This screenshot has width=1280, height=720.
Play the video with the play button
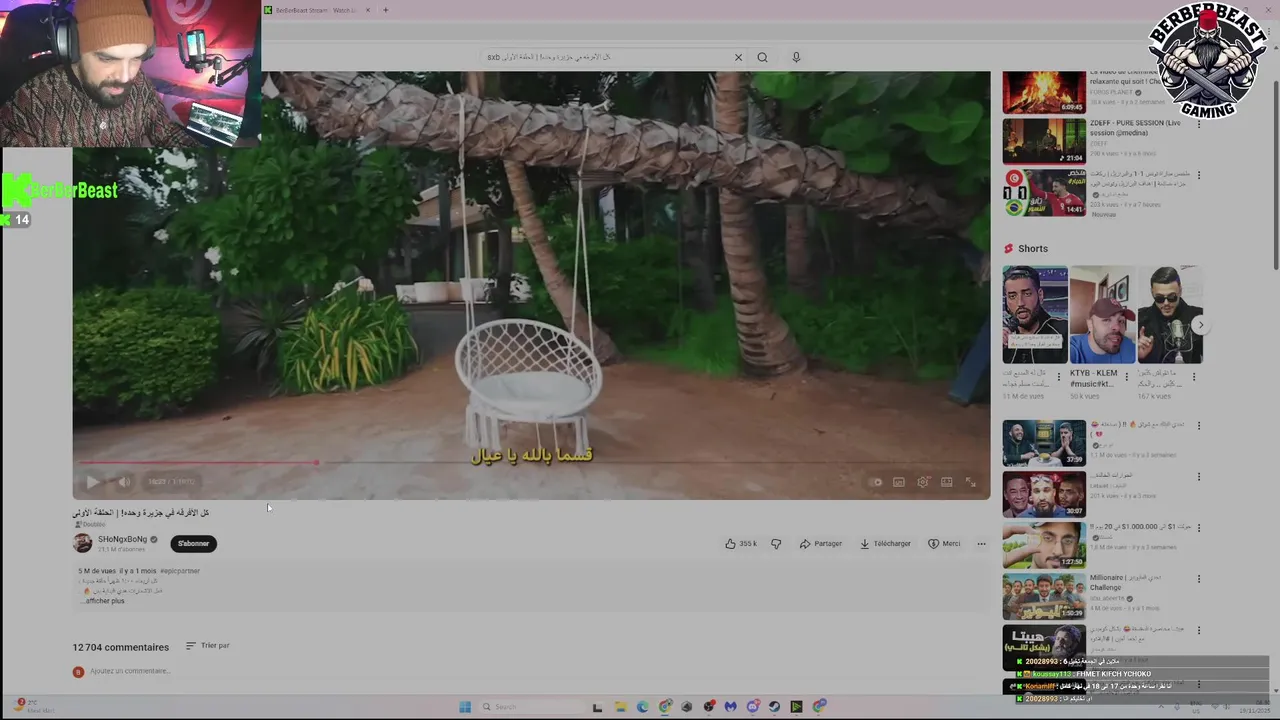coord(92,482)
